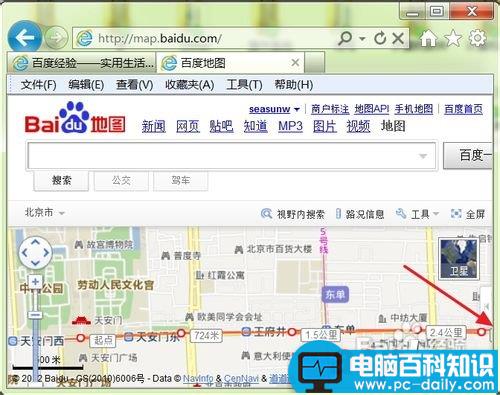The width and height of the screenshot is (500, 395).
Task: Open browser settings gear icon
Action: click(x=478, y=38)
